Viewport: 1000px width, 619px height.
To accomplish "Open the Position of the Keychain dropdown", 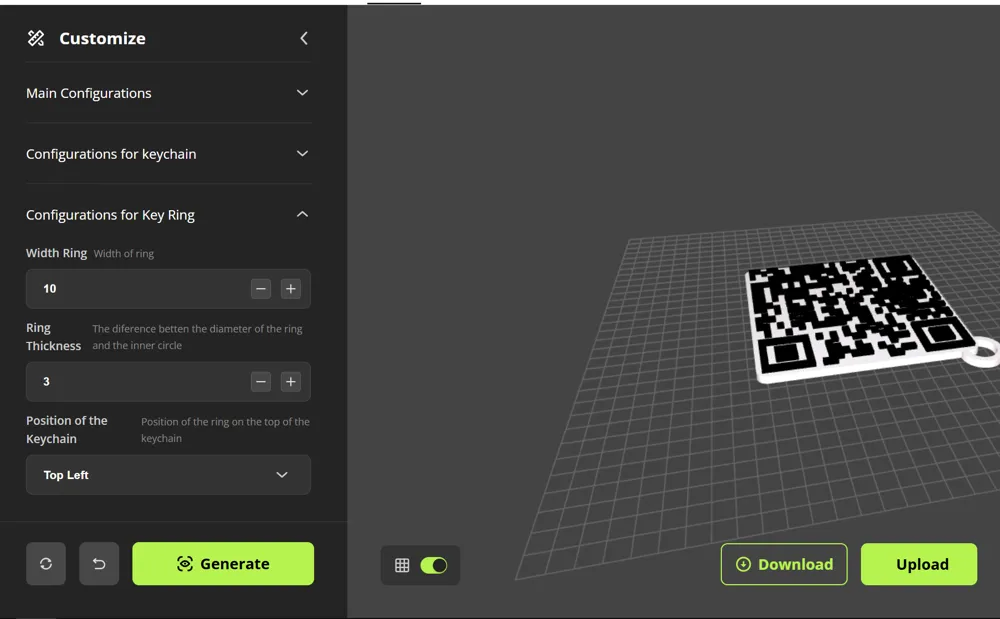I will click(168, 475).
